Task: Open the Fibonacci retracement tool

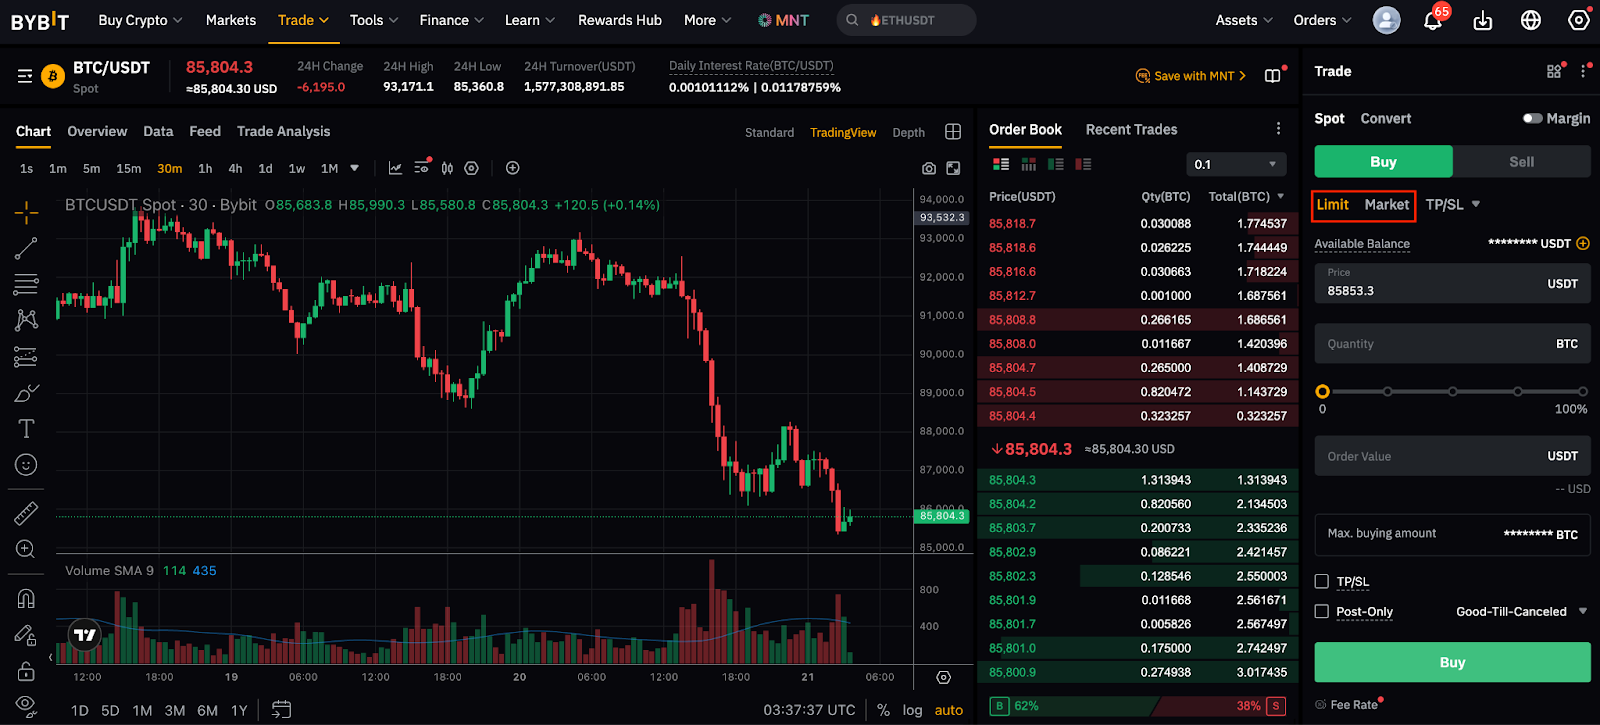Action: (x=26, y=284)
